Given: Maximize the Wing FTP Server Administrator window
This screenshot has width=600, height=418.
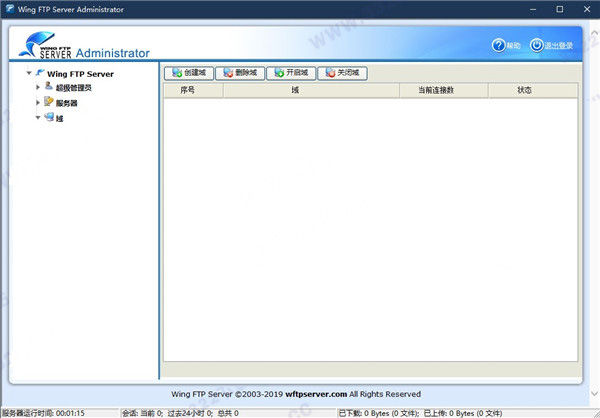Looking at the screenshot, I should pos(560,9).
